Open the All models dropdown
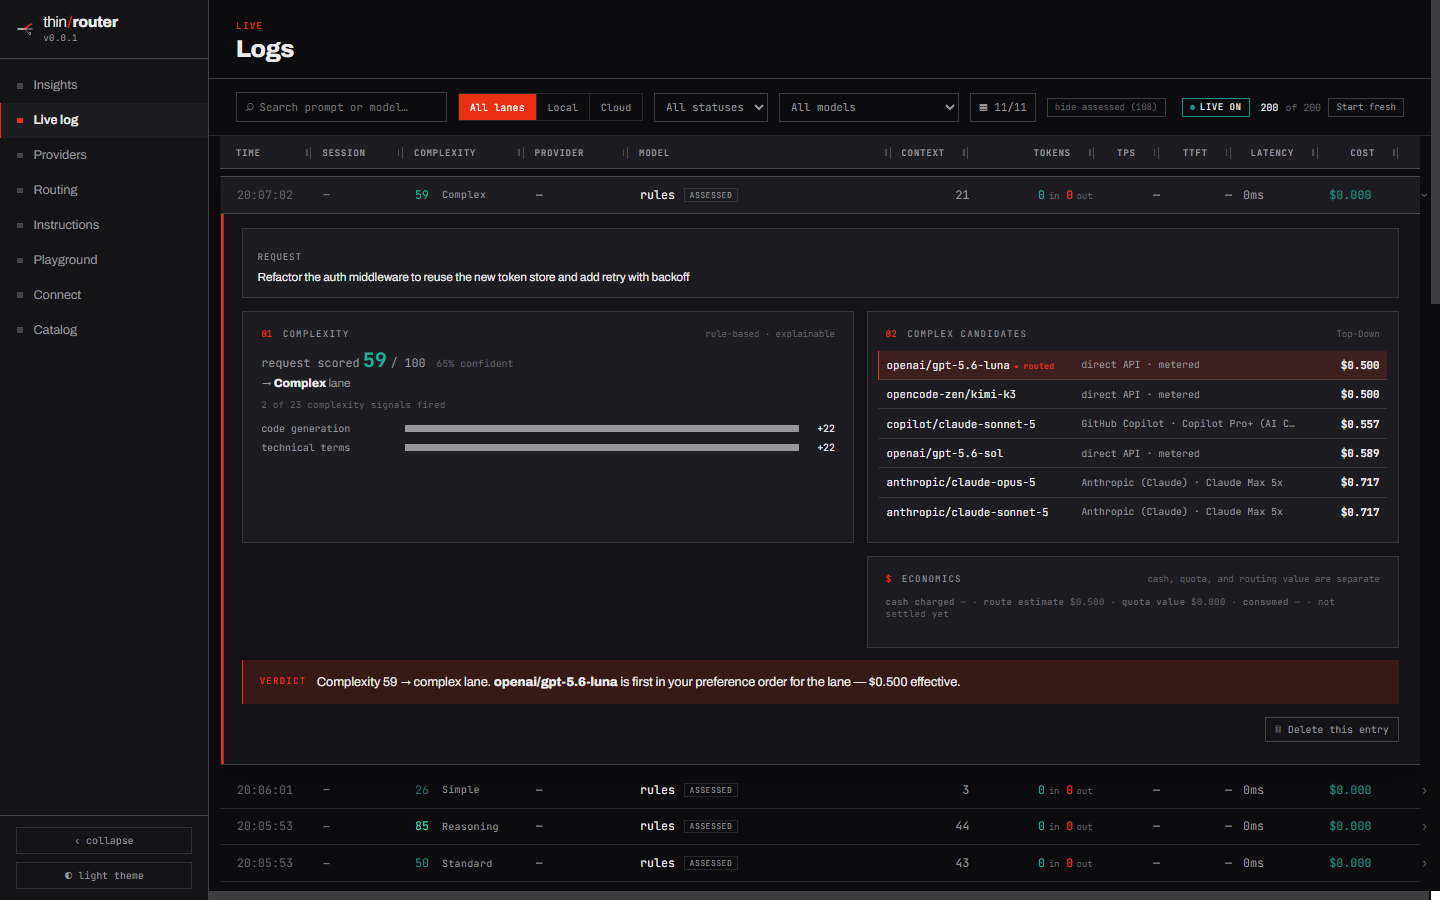This screenshot has width=1440, height=900. [x=868, y=107]
